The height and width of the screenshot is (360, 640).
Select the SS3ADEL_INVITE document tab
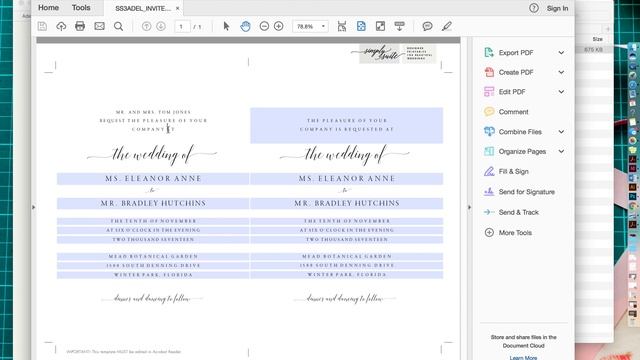coord(142,8)
